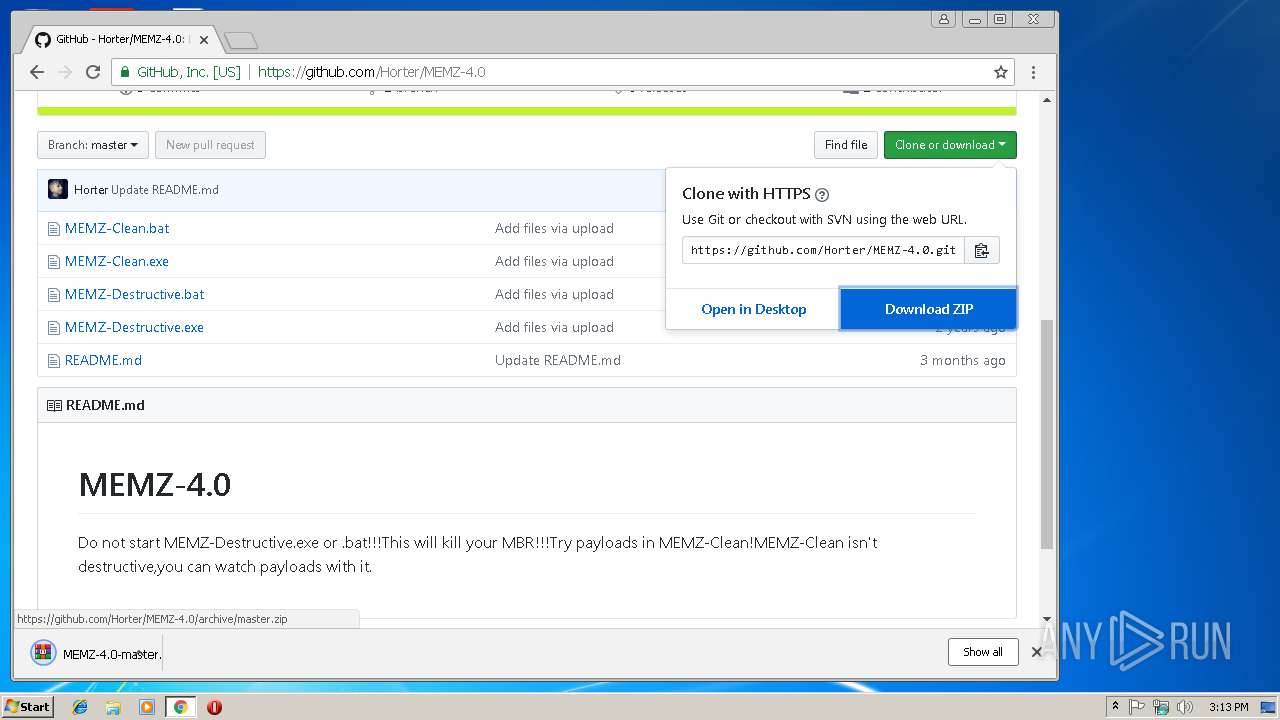The height and width of the screenshot is (720, 1280).
Task: Show hidden system tray icons
Action: [1115, 706]
